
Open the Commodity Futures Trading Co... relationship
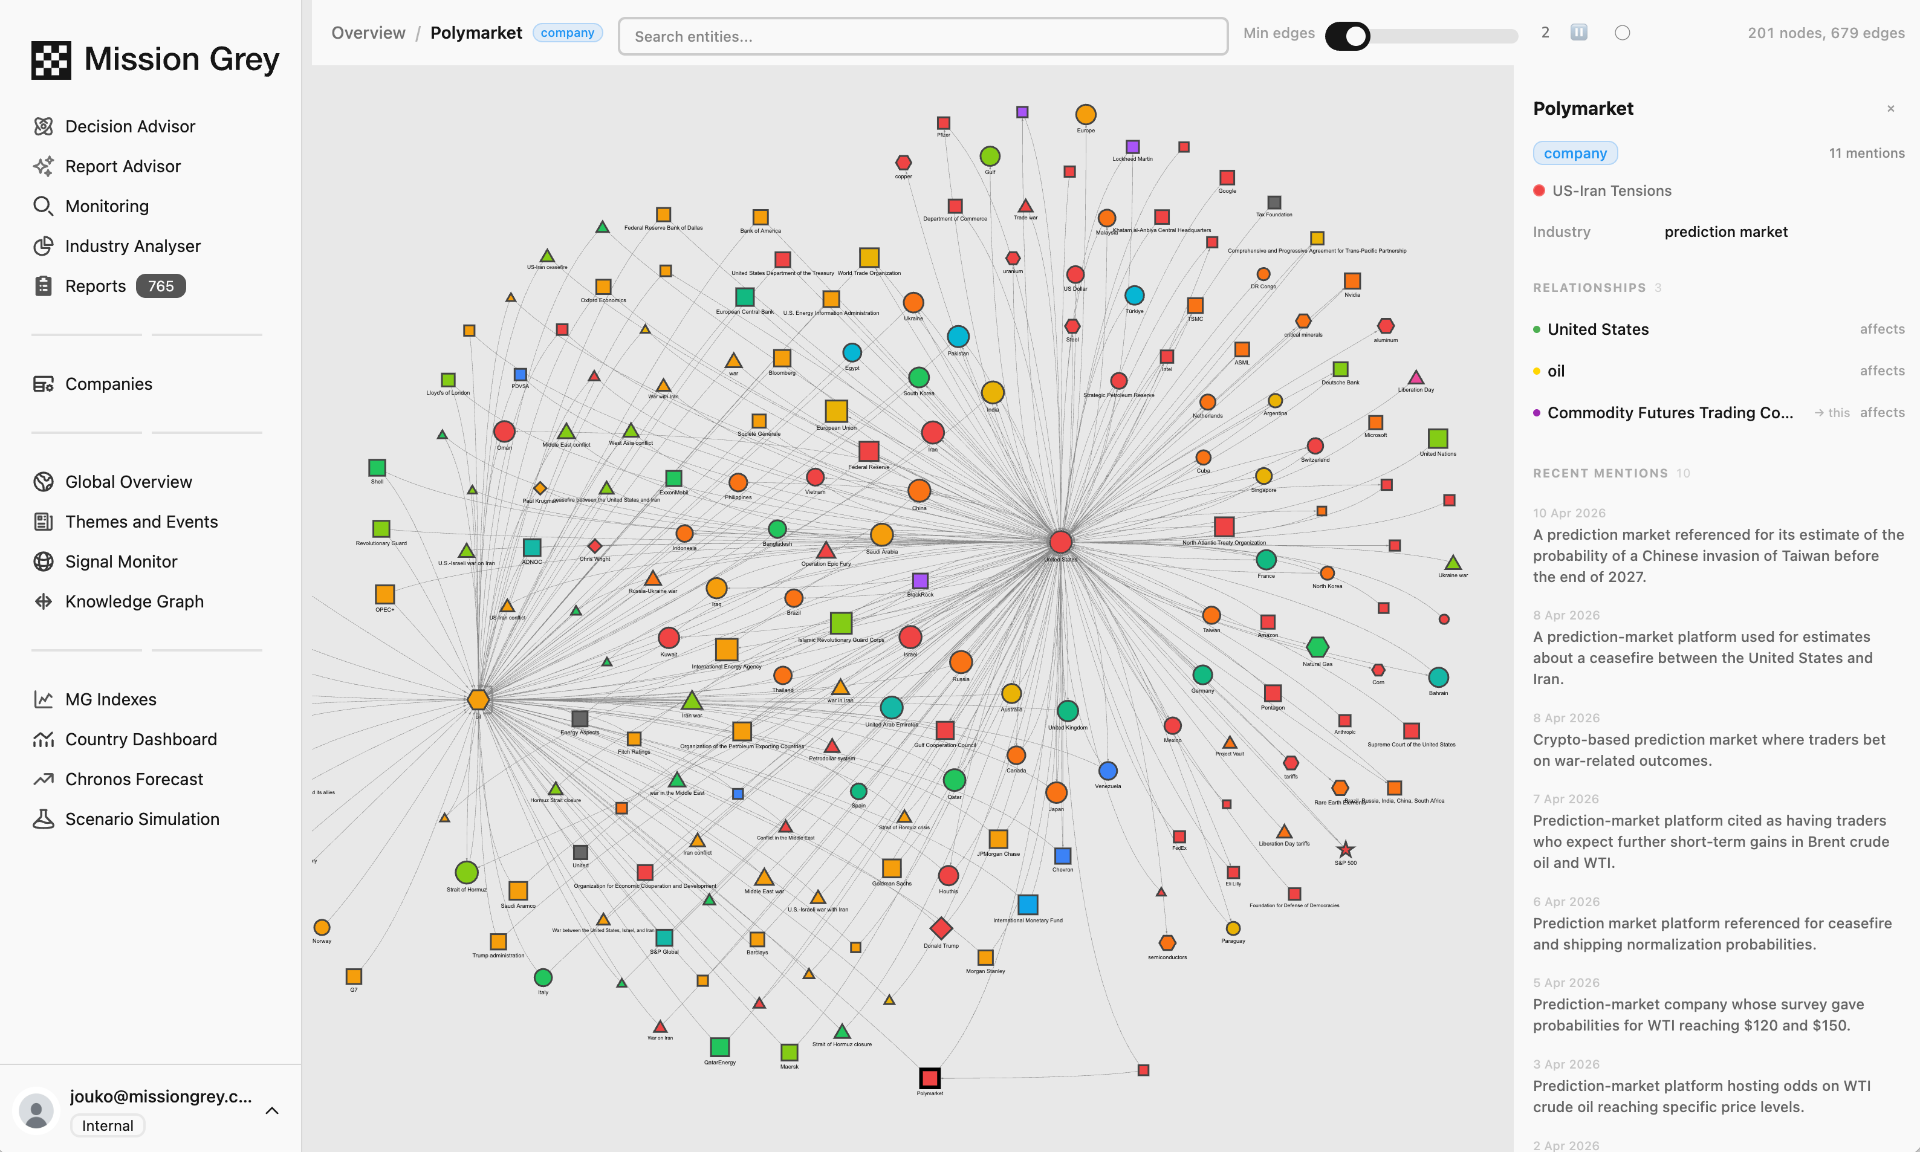coord(1718,413)
